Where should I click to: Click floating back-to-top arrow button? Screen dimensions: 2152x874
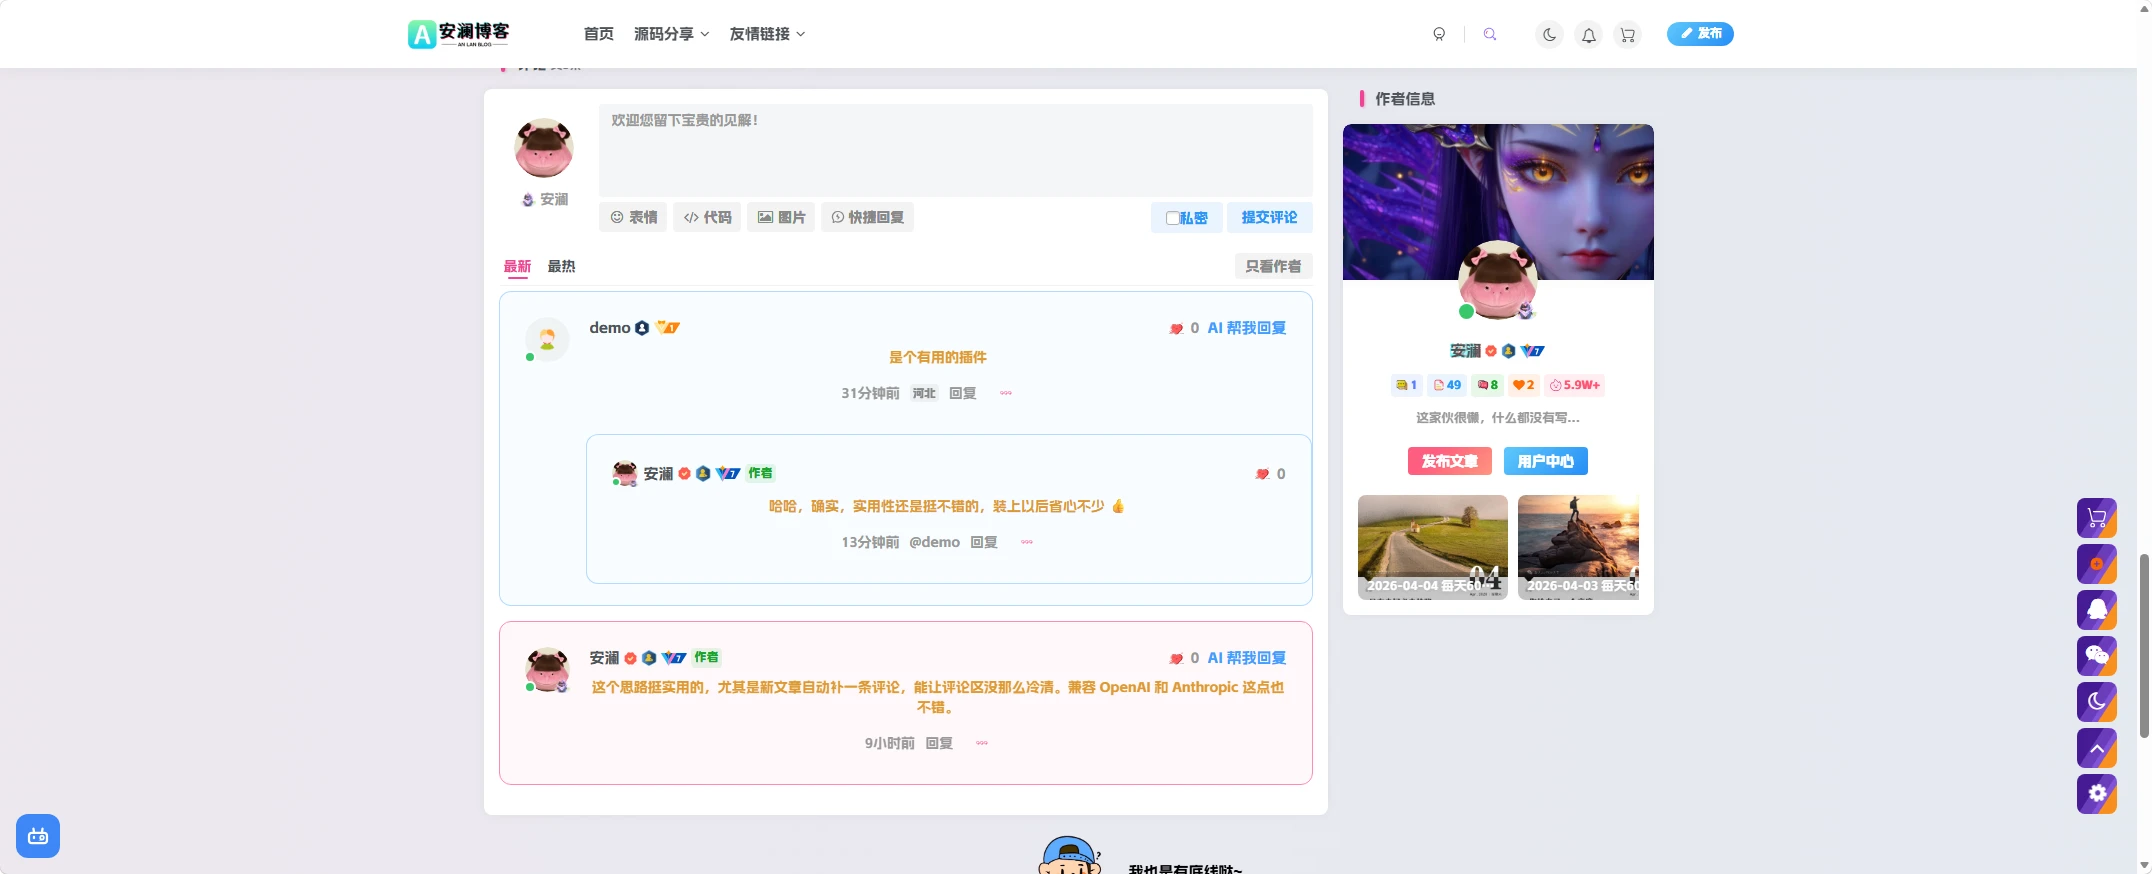click(x=2097, y=748)
